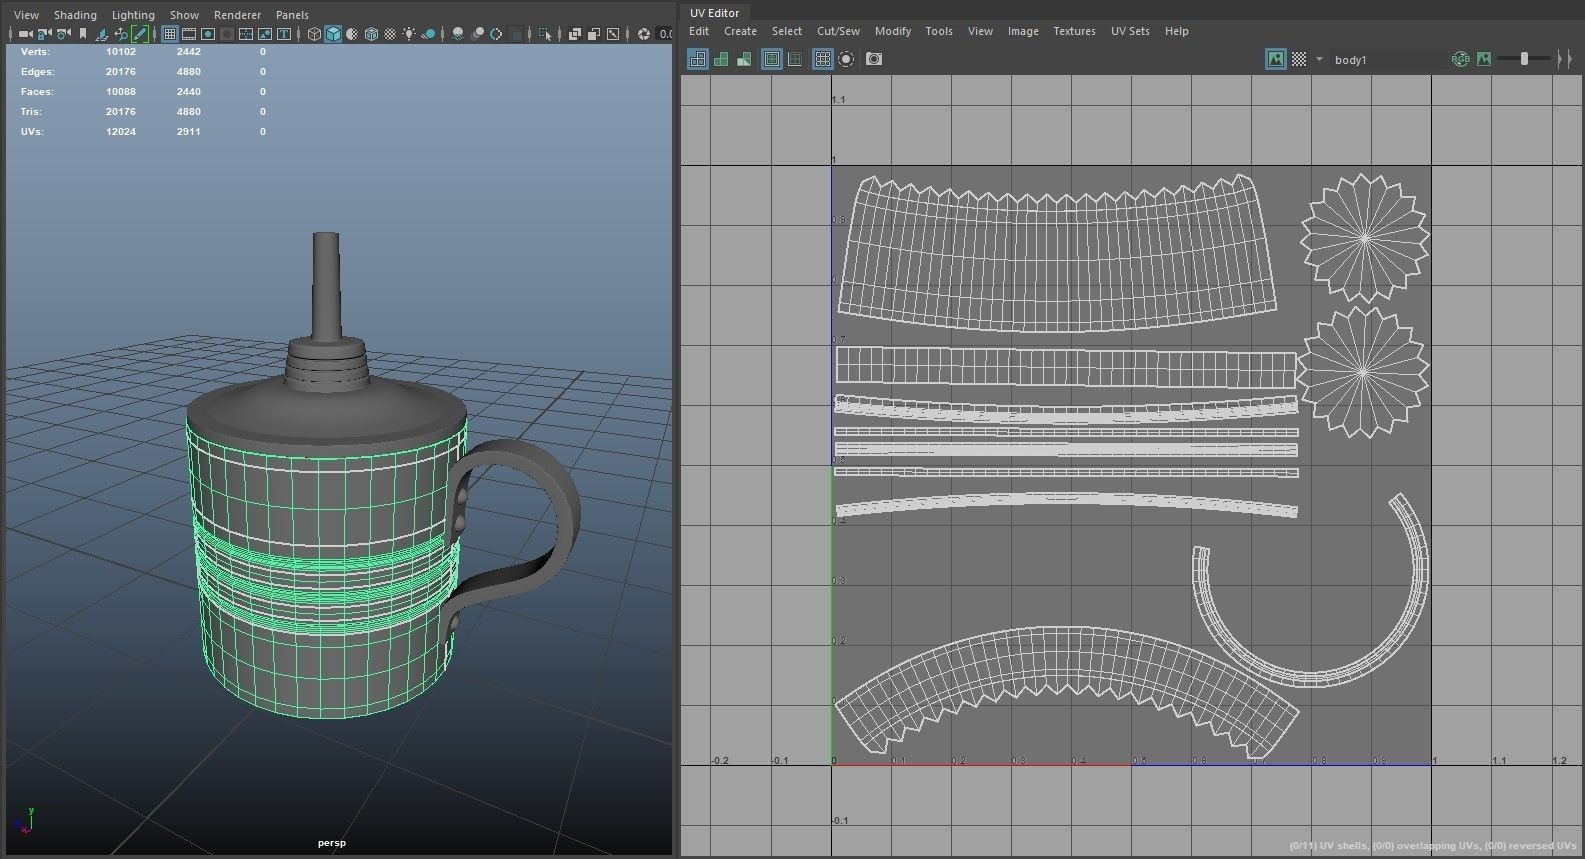Toggle checker pattern icon in UV Editor
Viewport: 1585px width, 859px height.
1299,59
